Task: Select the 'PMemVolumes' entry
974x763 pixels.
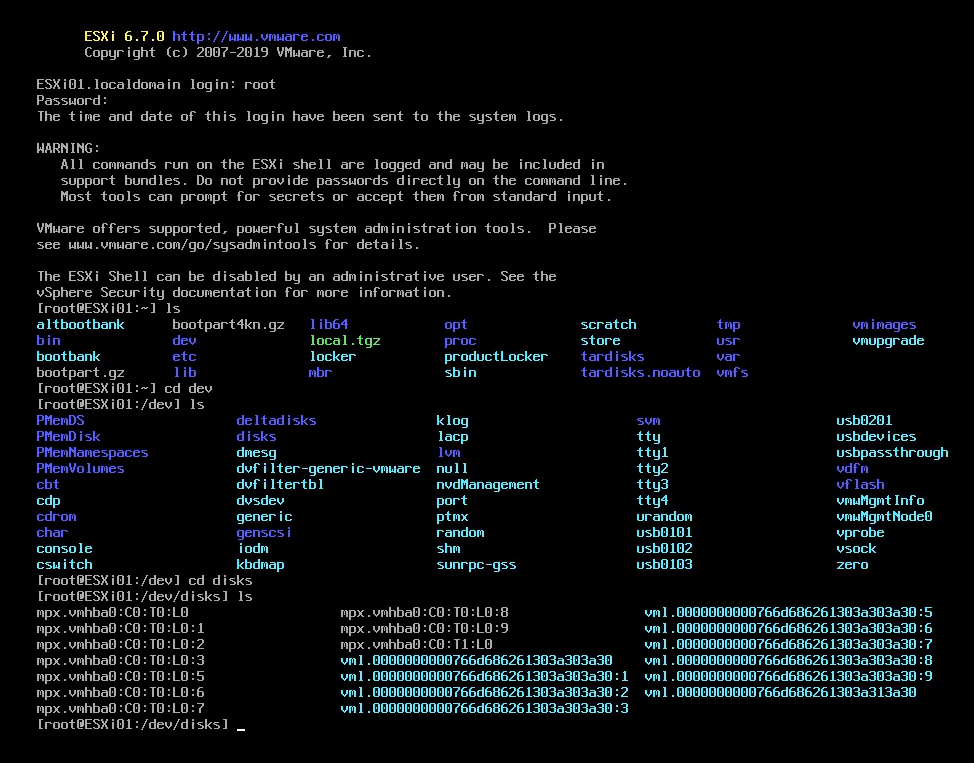Action: [80, 468]
